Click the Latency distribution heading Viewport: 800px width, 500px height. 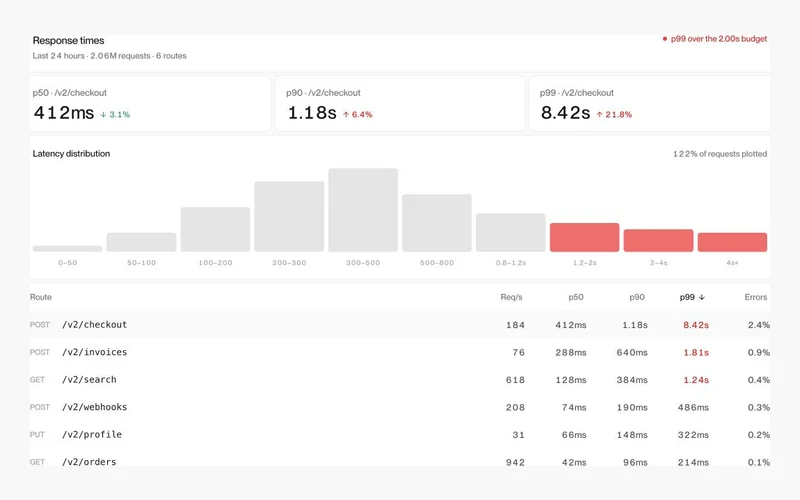[x=71, y=154]
